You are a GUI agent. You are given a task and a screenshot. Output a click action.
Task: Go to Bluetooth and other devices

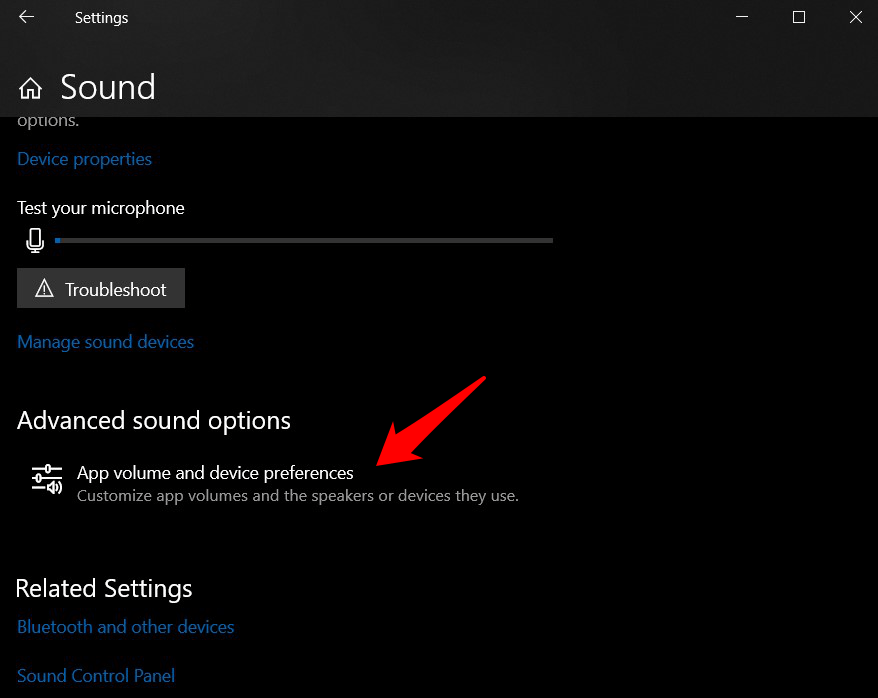click(x=126, y=627)
